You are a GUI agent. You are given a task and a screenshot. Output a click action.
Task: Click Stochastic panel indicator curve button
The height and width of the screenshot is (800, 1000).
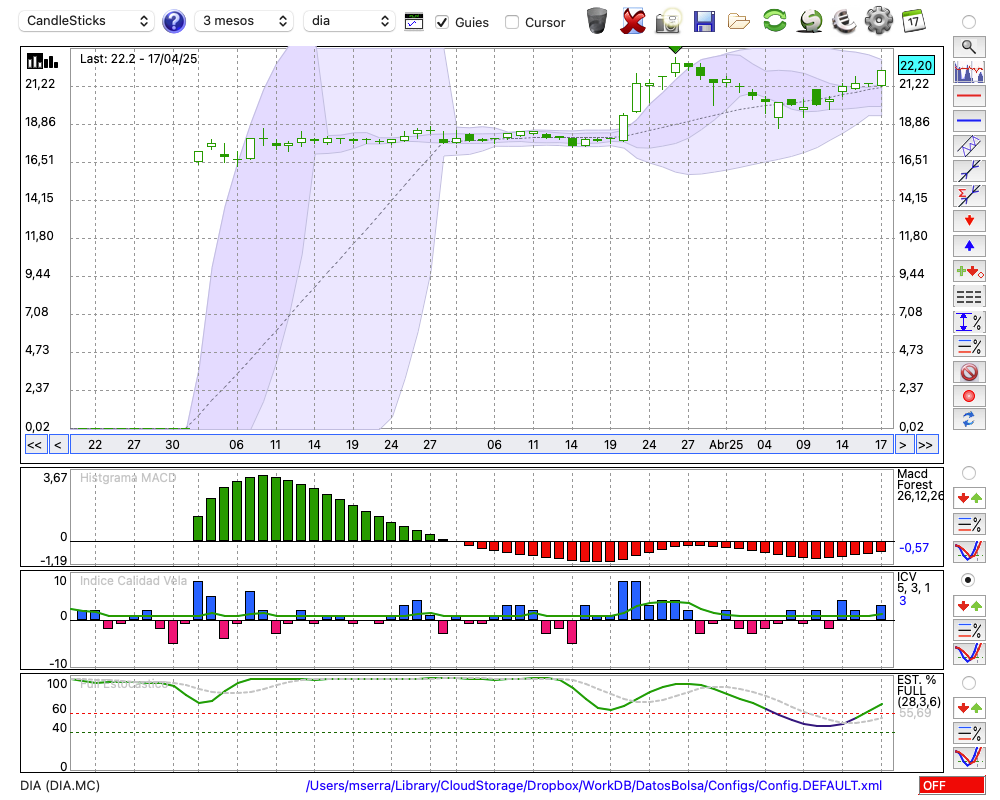(969, 758)
